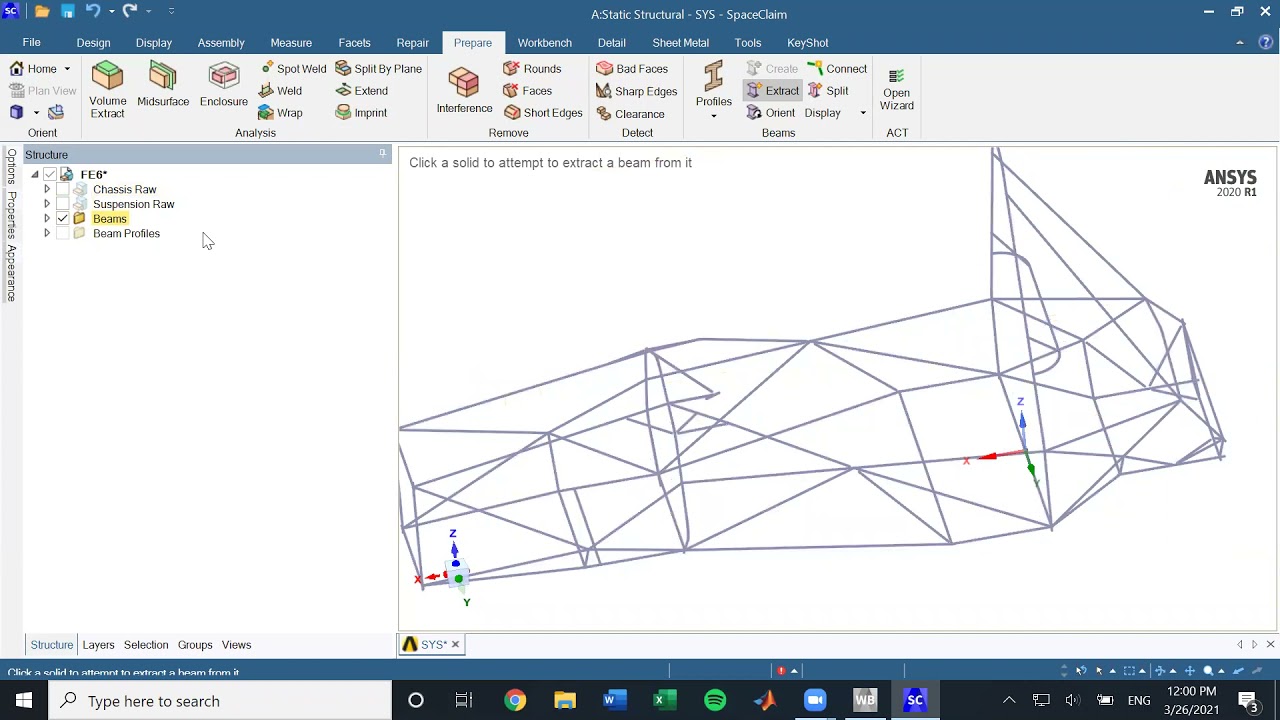Expand the Beam Profiles tree node
This screenshot has height=720, width=1280.
pos(47,234)
